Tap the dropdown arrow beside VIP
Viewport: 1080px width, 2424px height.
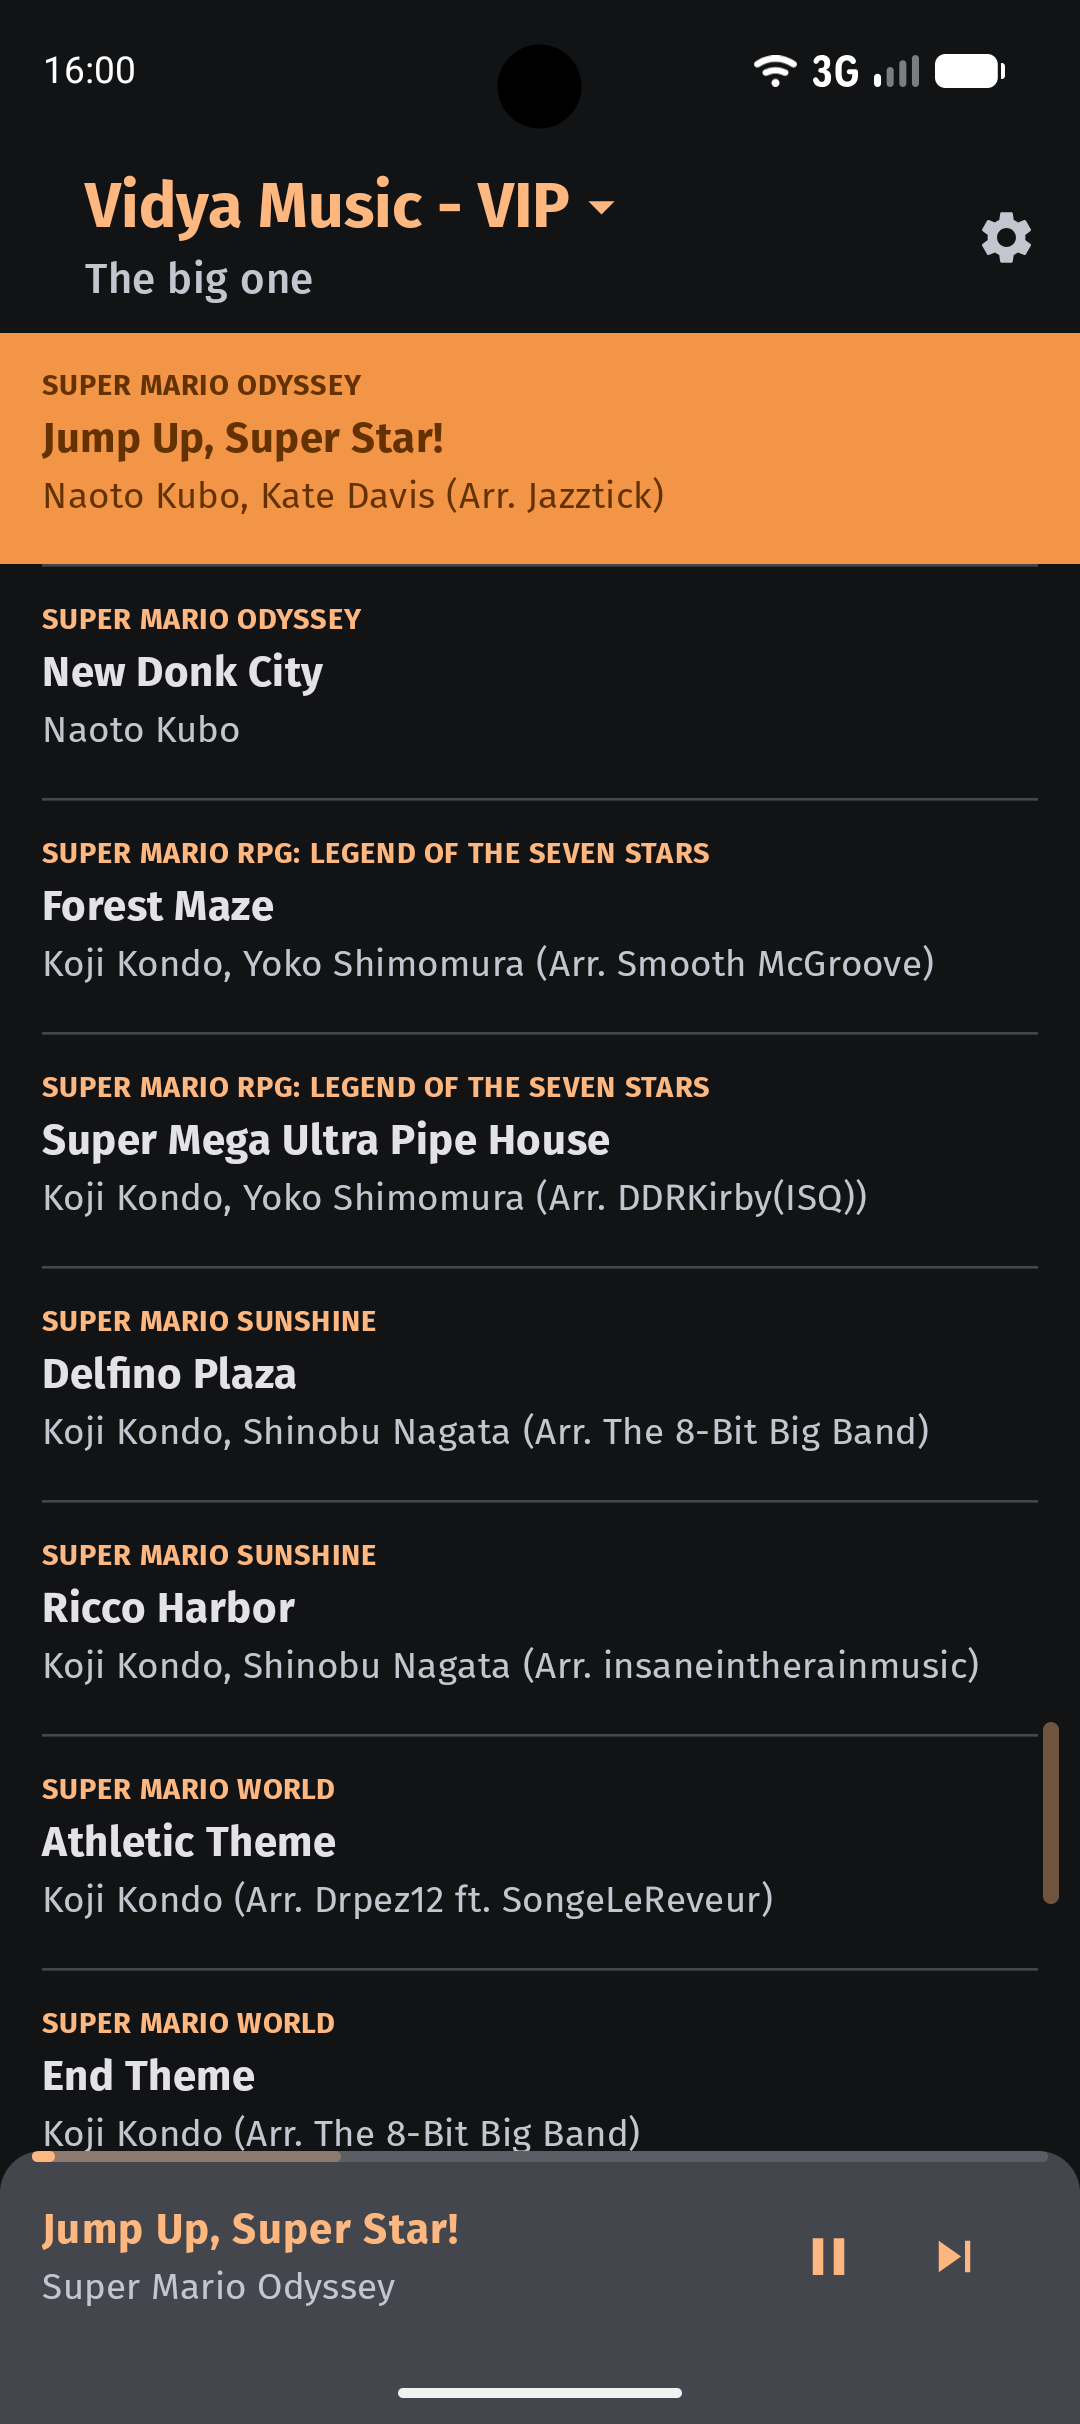tap(601, 207)
